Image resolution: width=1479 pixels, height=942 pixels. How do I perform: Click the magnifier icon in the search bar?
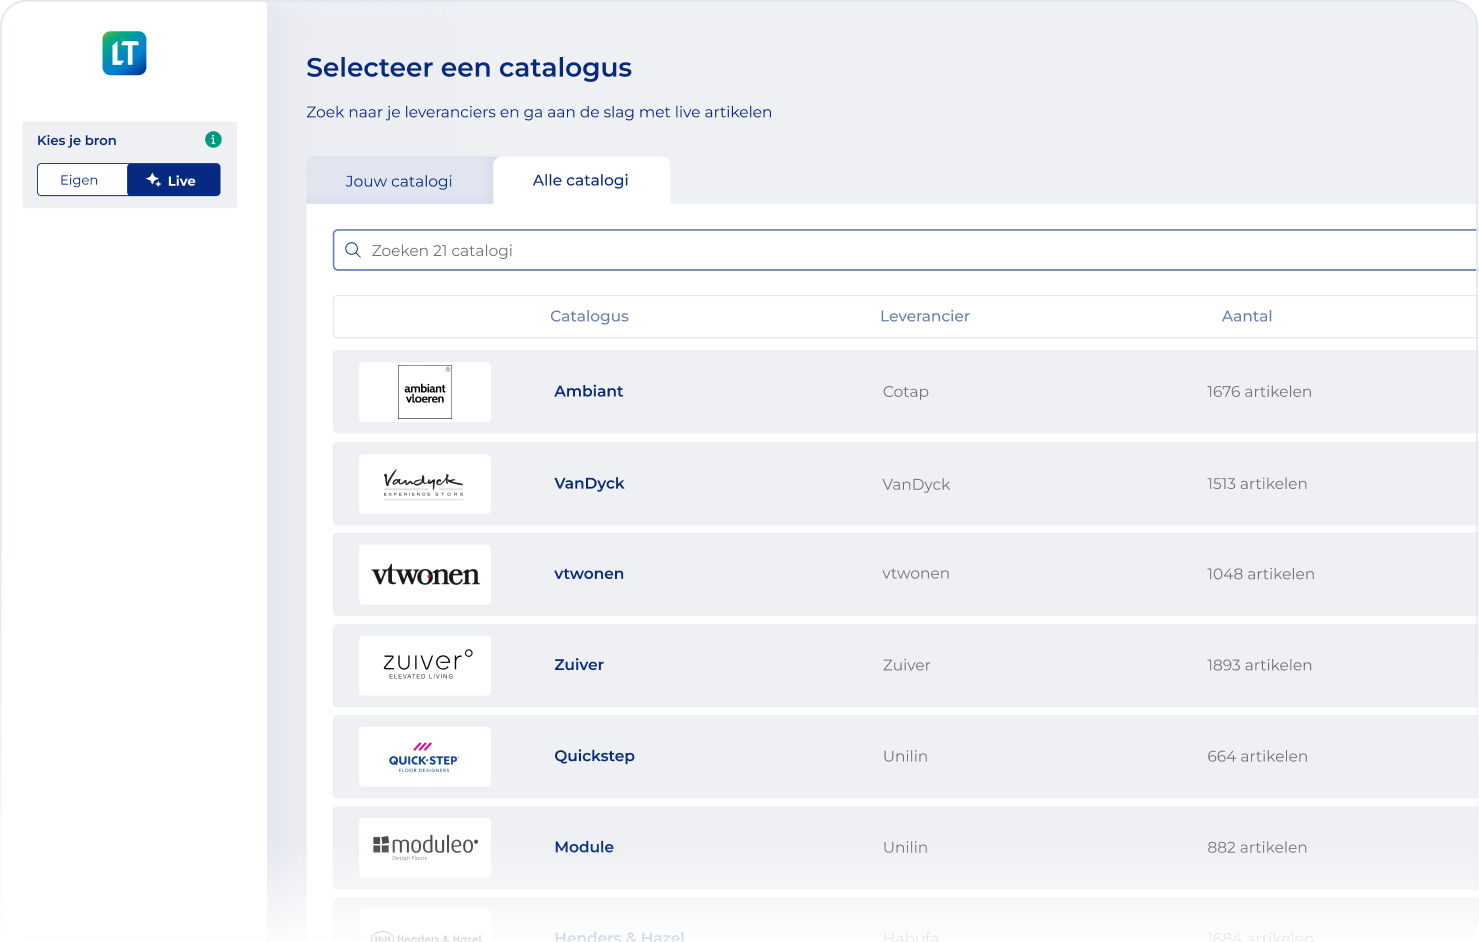click(x=353, y=250)
